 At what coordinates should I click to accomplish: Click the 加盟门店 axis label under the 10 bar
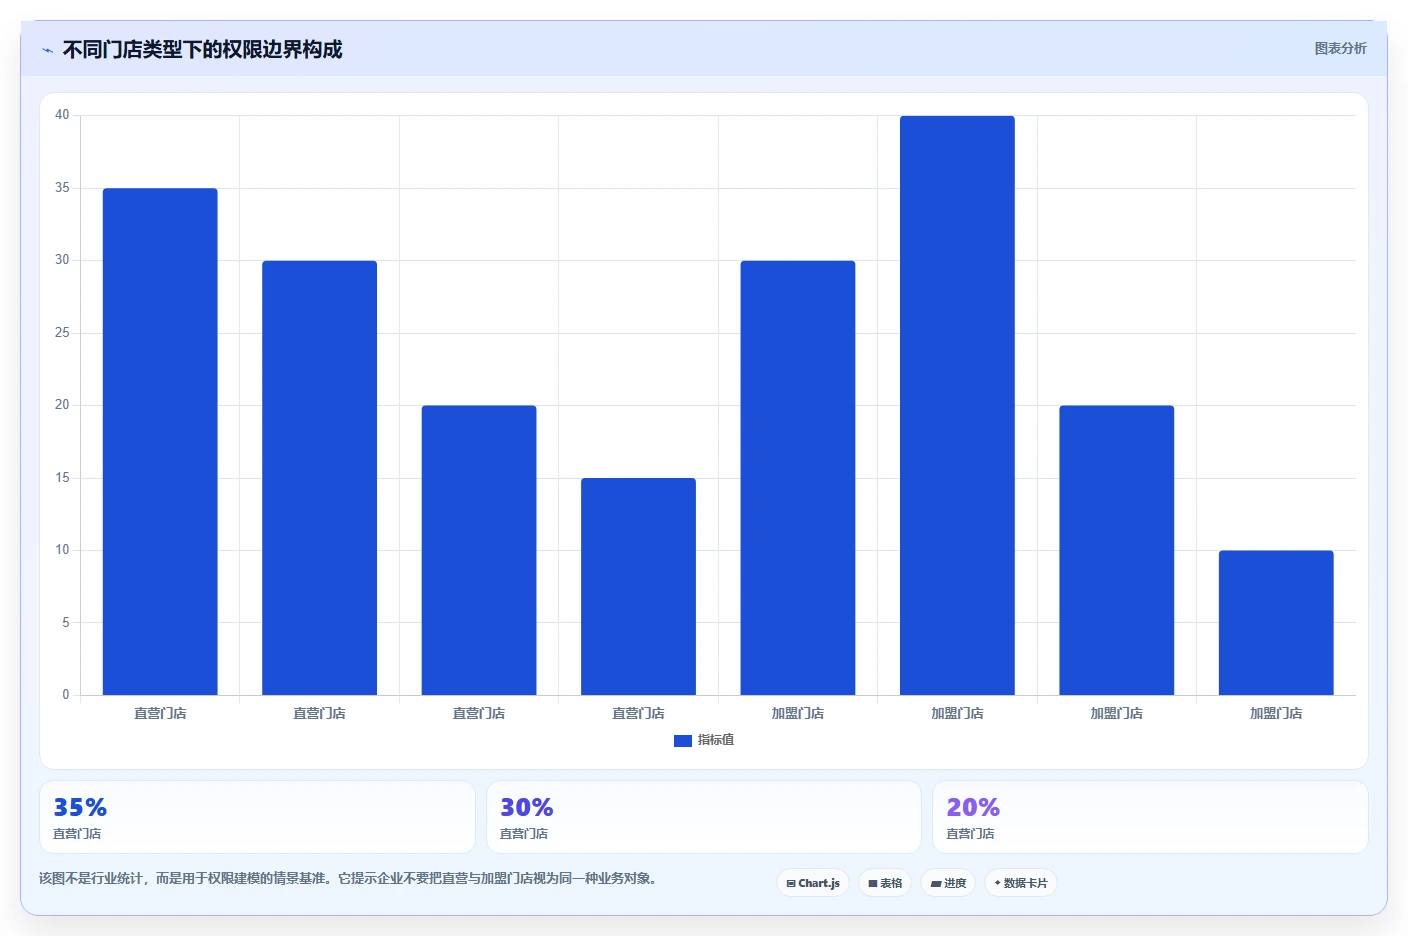point(1276,713)
